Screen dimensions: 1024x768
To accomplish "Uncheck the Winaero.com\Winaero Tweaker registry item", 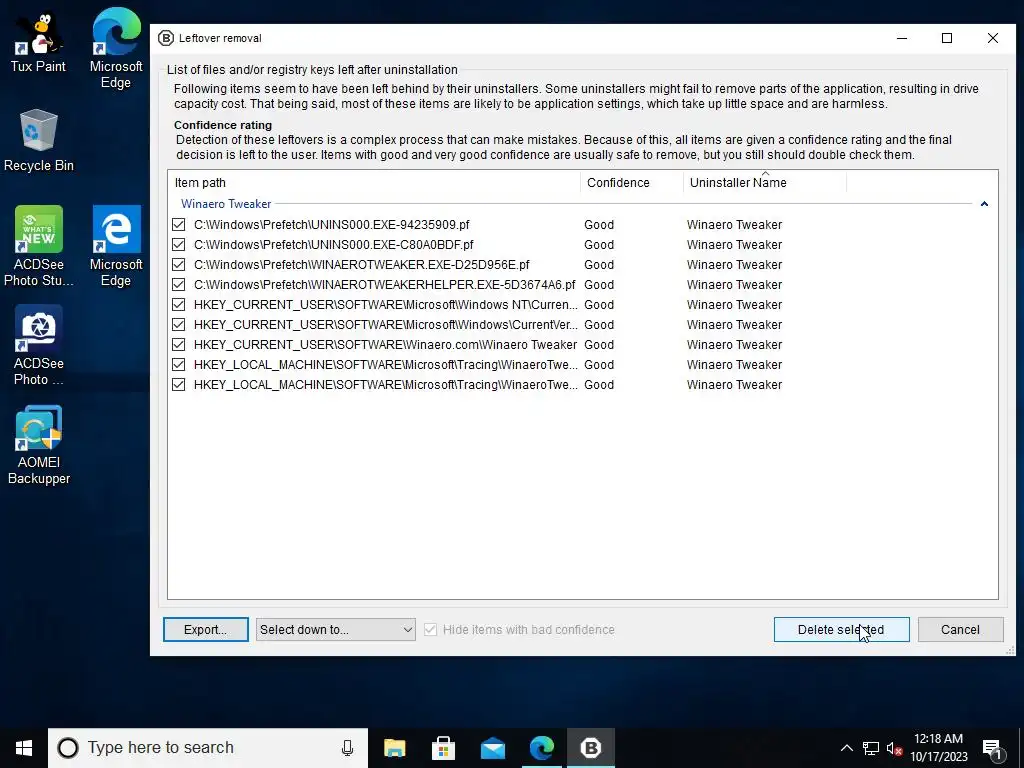I will [178, 345].
